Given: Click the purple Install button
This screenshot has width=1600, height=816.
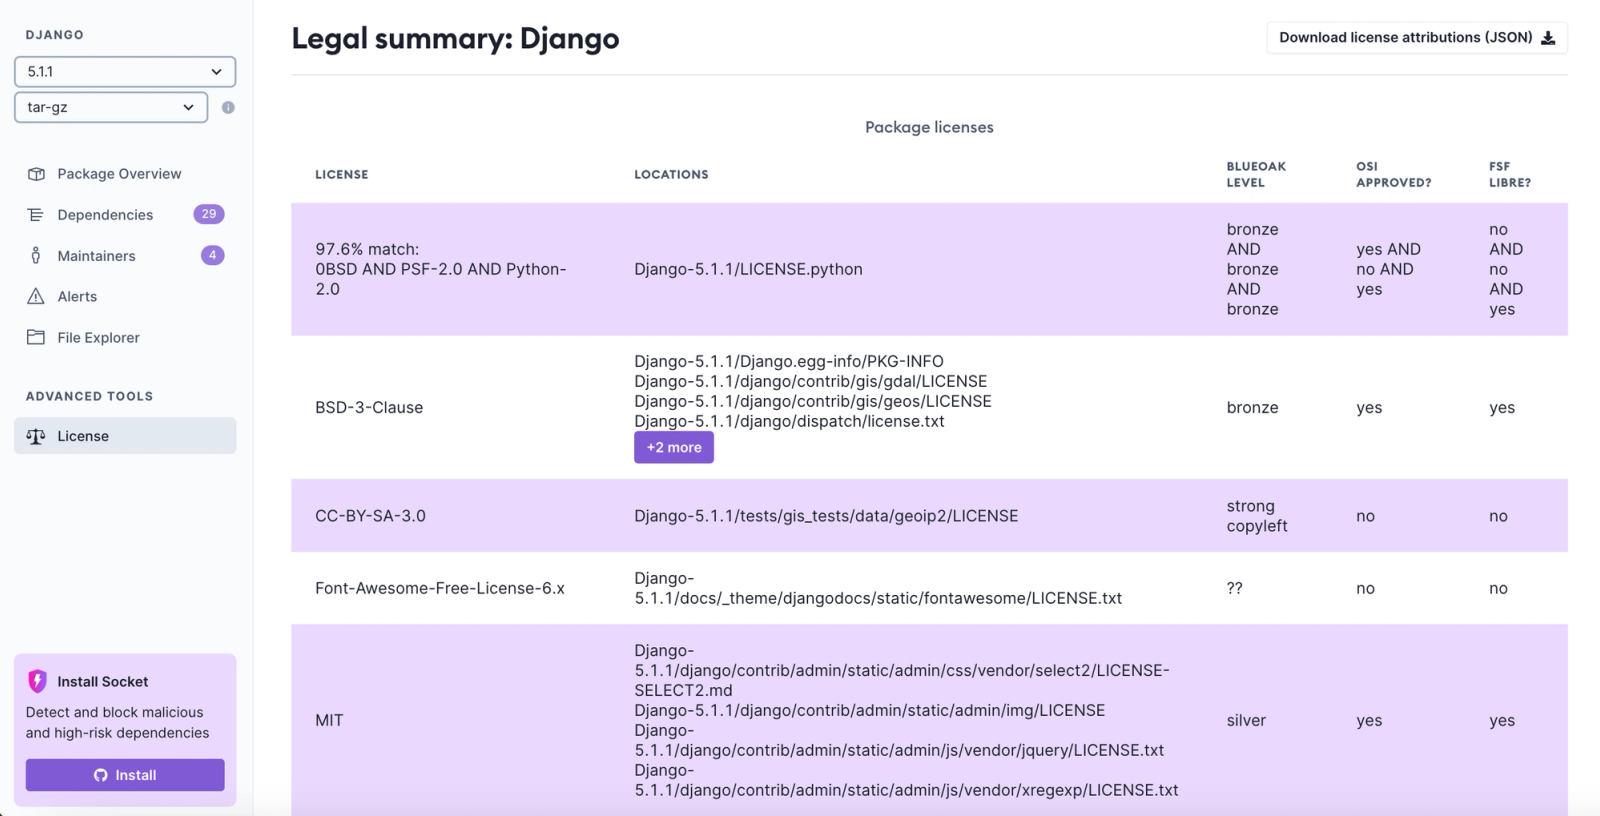Looking at the screenshot, I should click(125, 775).
